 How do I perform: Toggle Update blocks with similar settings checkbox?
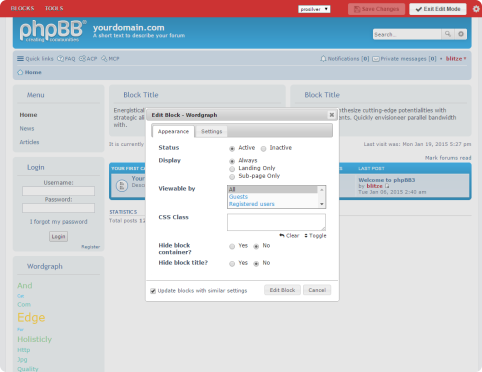(x=153, y=291)
